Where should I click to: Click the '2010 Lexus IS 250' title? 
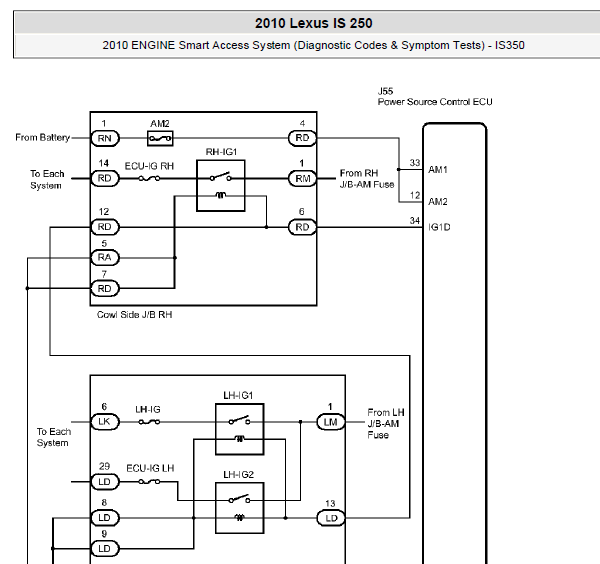pos(314,23)
